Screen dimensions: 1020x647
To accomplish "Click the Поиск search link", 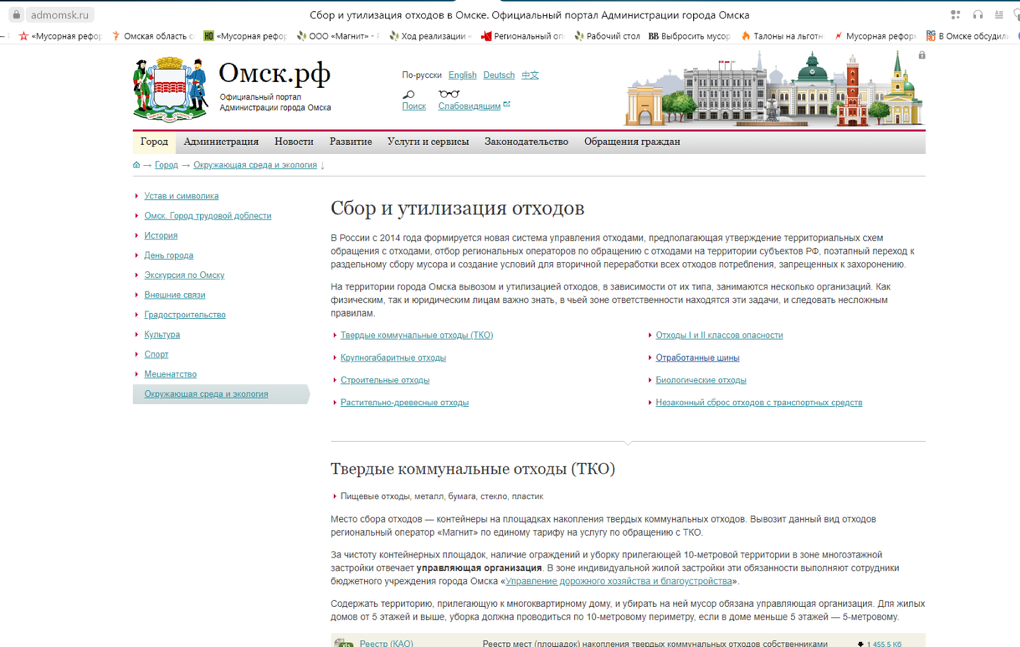I will 414,106.
